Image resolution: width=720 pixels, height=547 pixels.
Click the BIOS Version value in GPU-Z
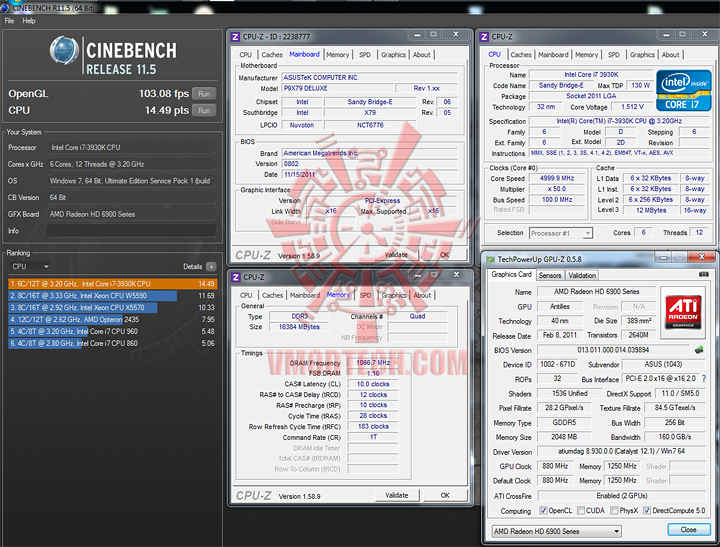click(x=613, y=350)
